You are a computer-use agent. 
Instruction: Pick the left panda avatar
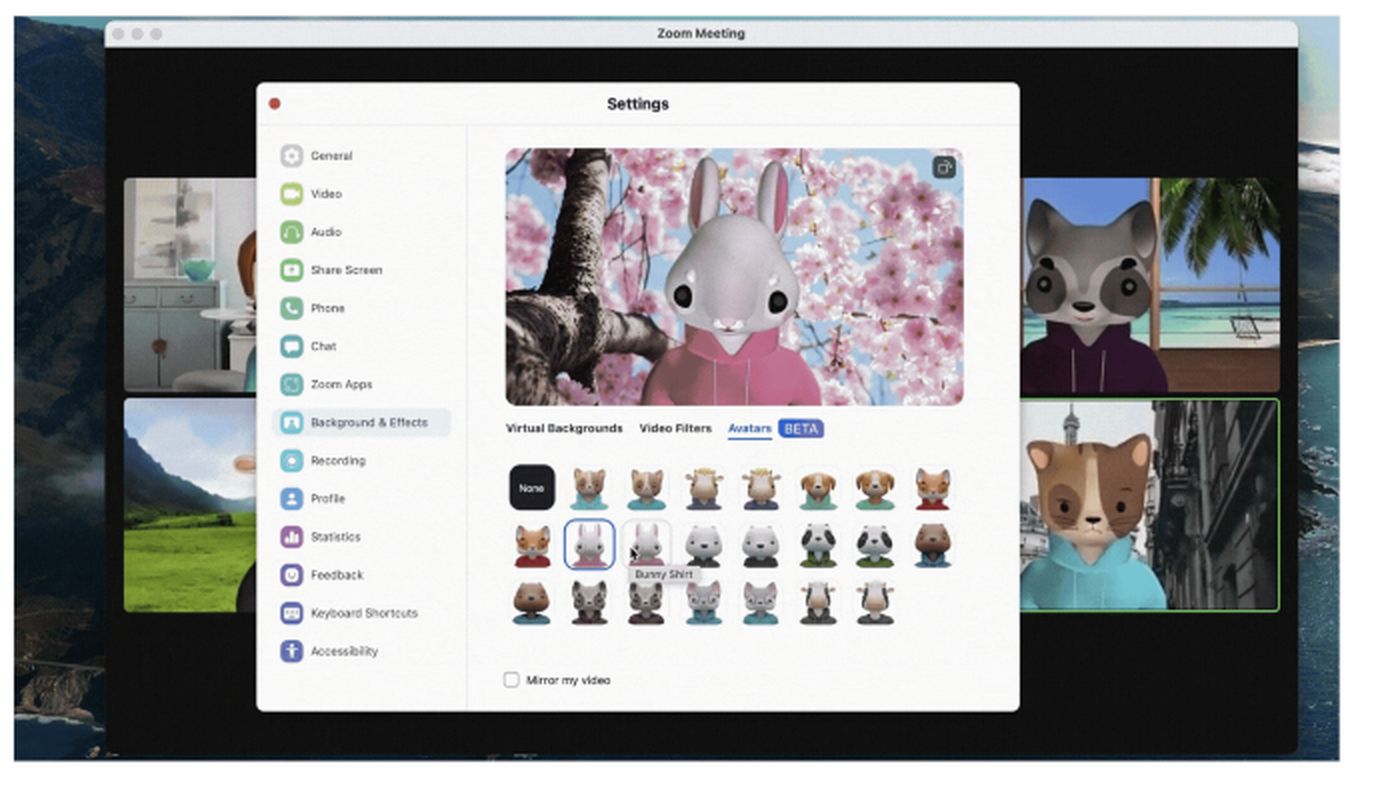(818, 545)
